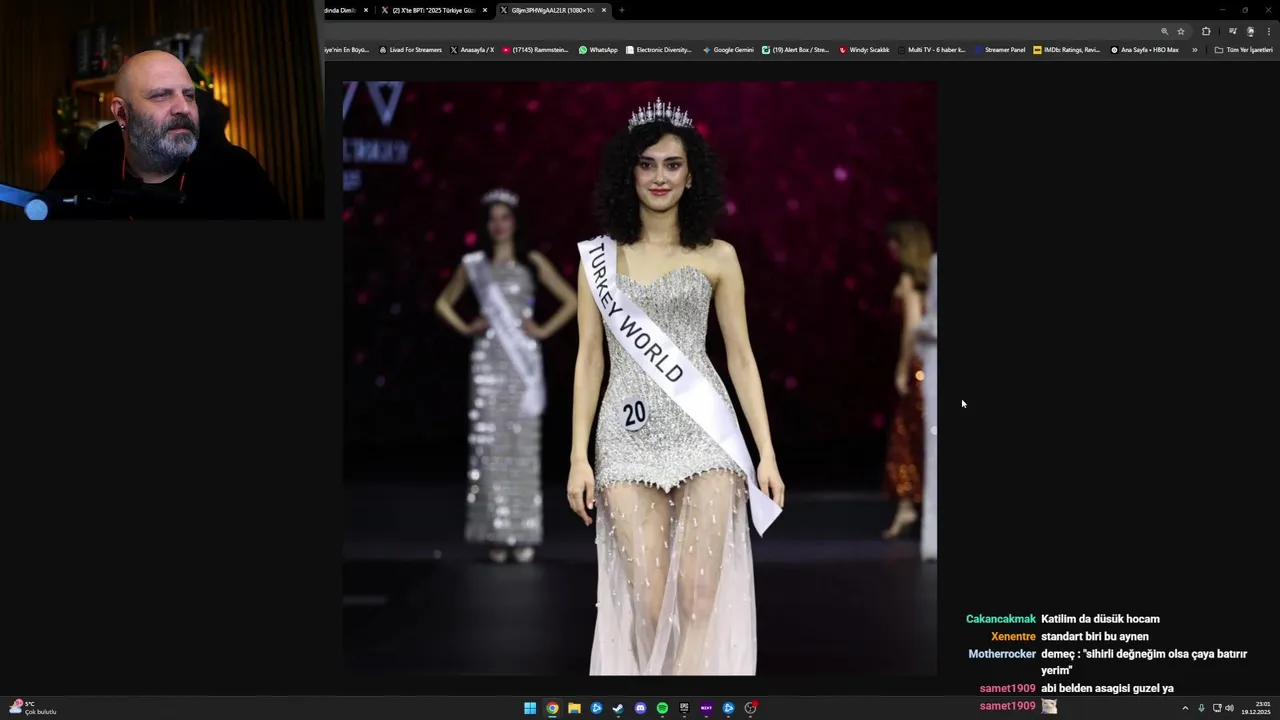
Task: Open the IMDb: Ratings, Revi... bookmark
Action: (1066, 49)
